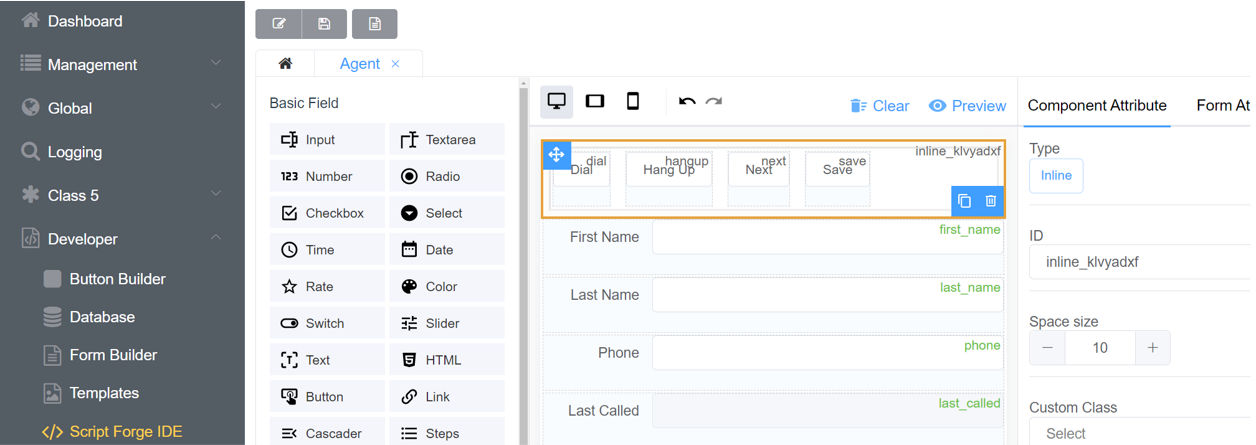The height and width of the screenshot is (445, 1256).
Task: Add a Checkbox basic field
Action: (x=327, y=213)
